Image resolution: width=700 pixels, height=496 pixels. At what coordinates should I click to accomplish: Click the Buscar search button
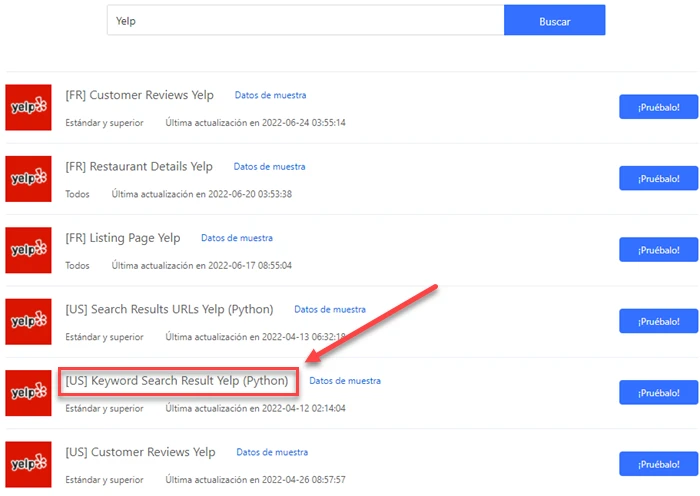[x=554, y=20]
